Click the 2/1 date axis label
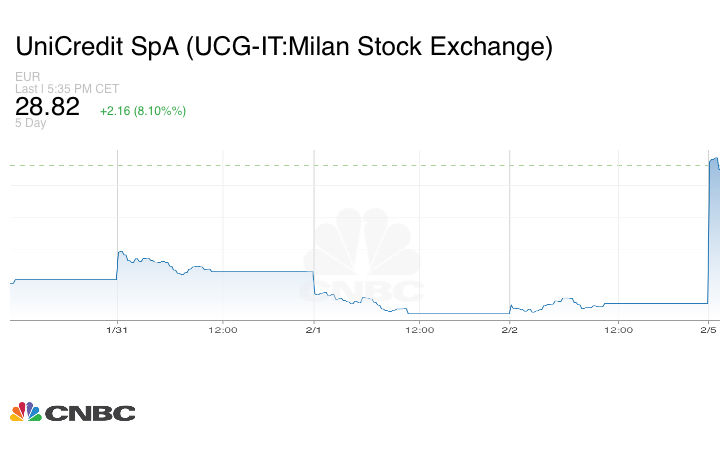 pos(313,329)
